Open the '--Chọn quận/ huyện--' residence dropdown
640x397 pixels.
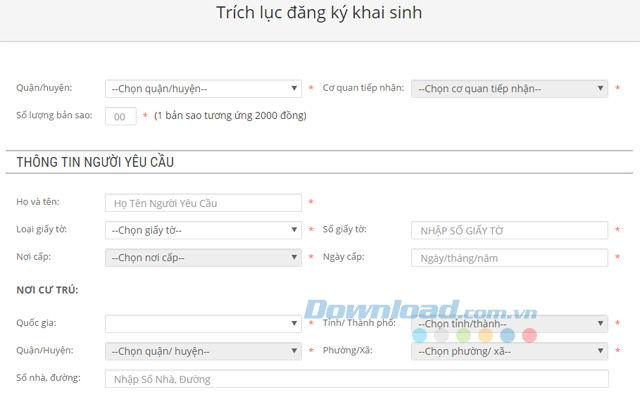203,351
